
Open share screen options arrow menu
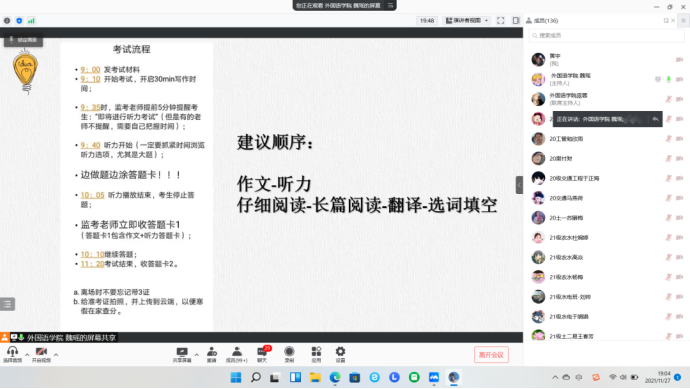click(x=197, y=354)
